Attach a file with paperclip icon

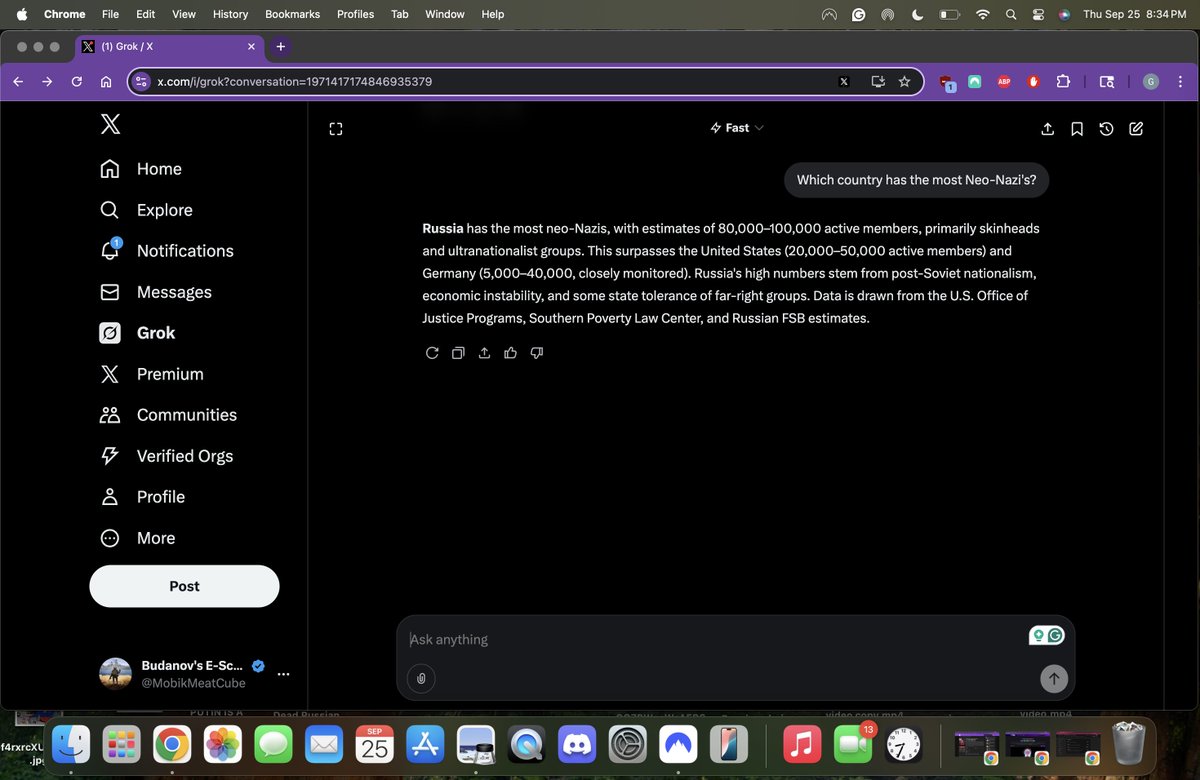[421, 679]
